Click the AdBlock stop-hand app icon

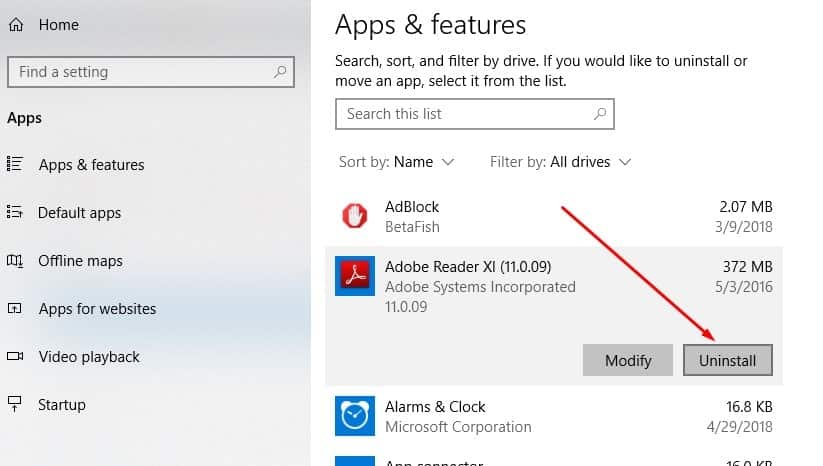354,215
